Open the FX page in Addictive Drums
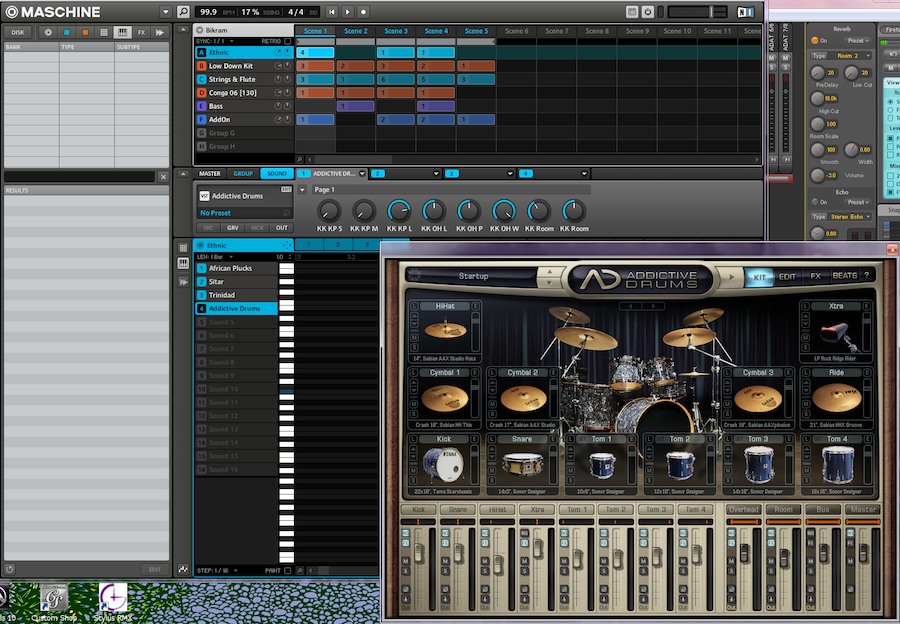This screenshot has width=900, height=624. 816,277
